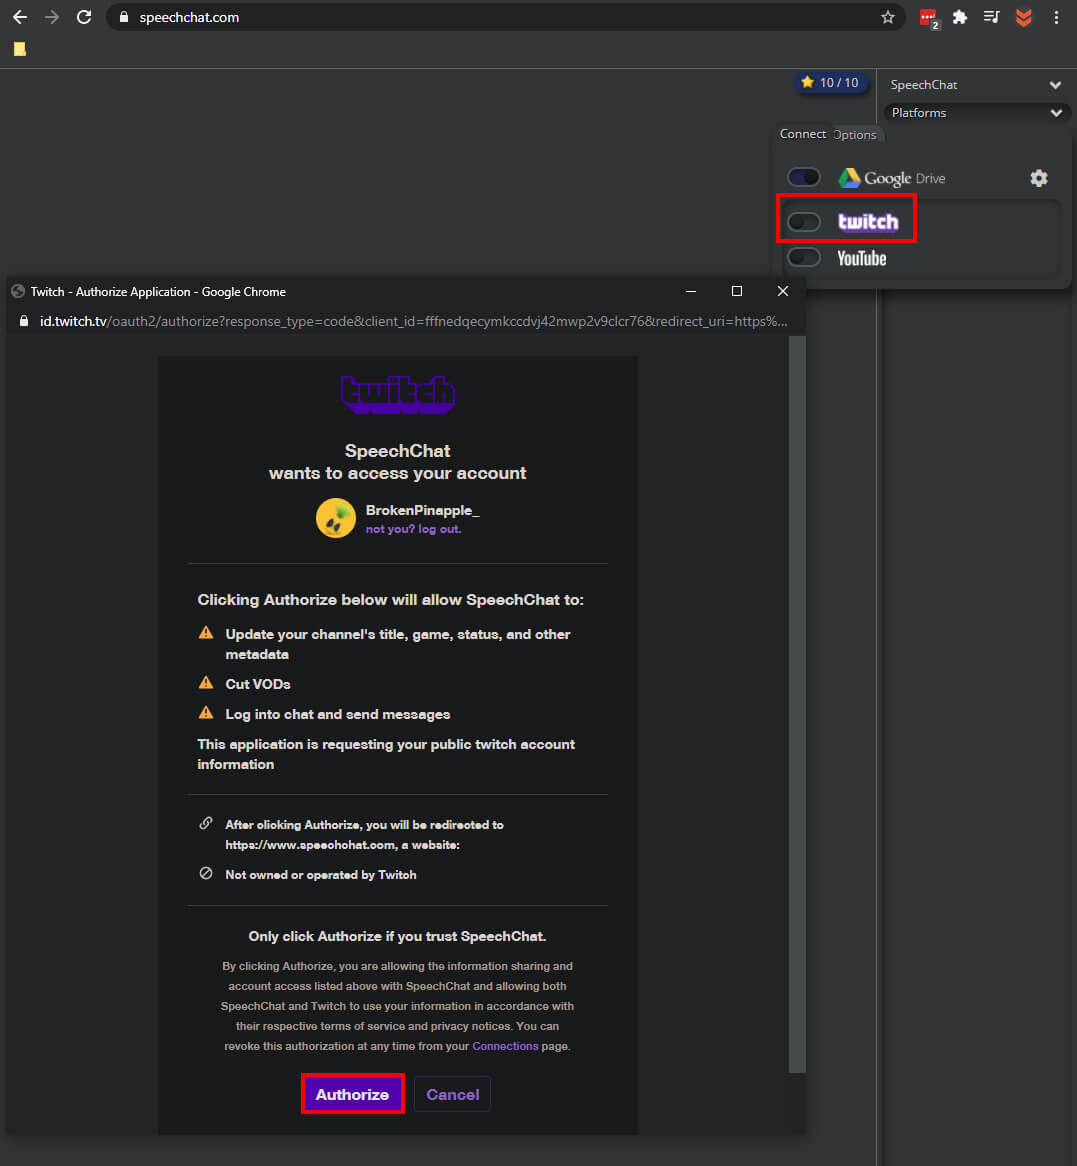Screen dimensions: 1077x1166
Task: Click the 10 / 10 star rating badge
Action: 830,83
